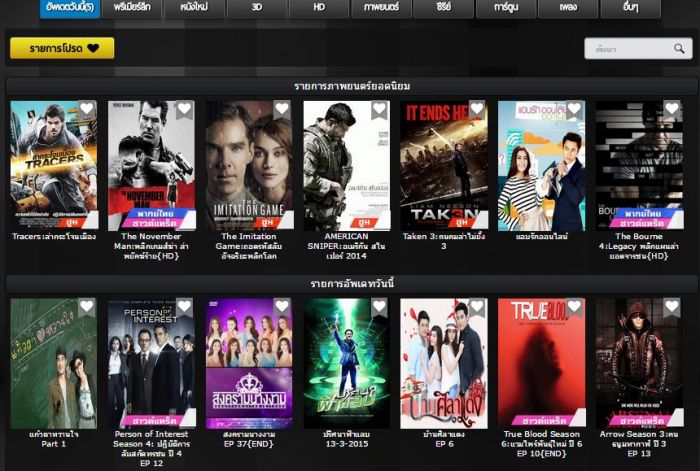700x471 pixels.
Task: Click Taken 3 title link
Action: pos(444,241)
